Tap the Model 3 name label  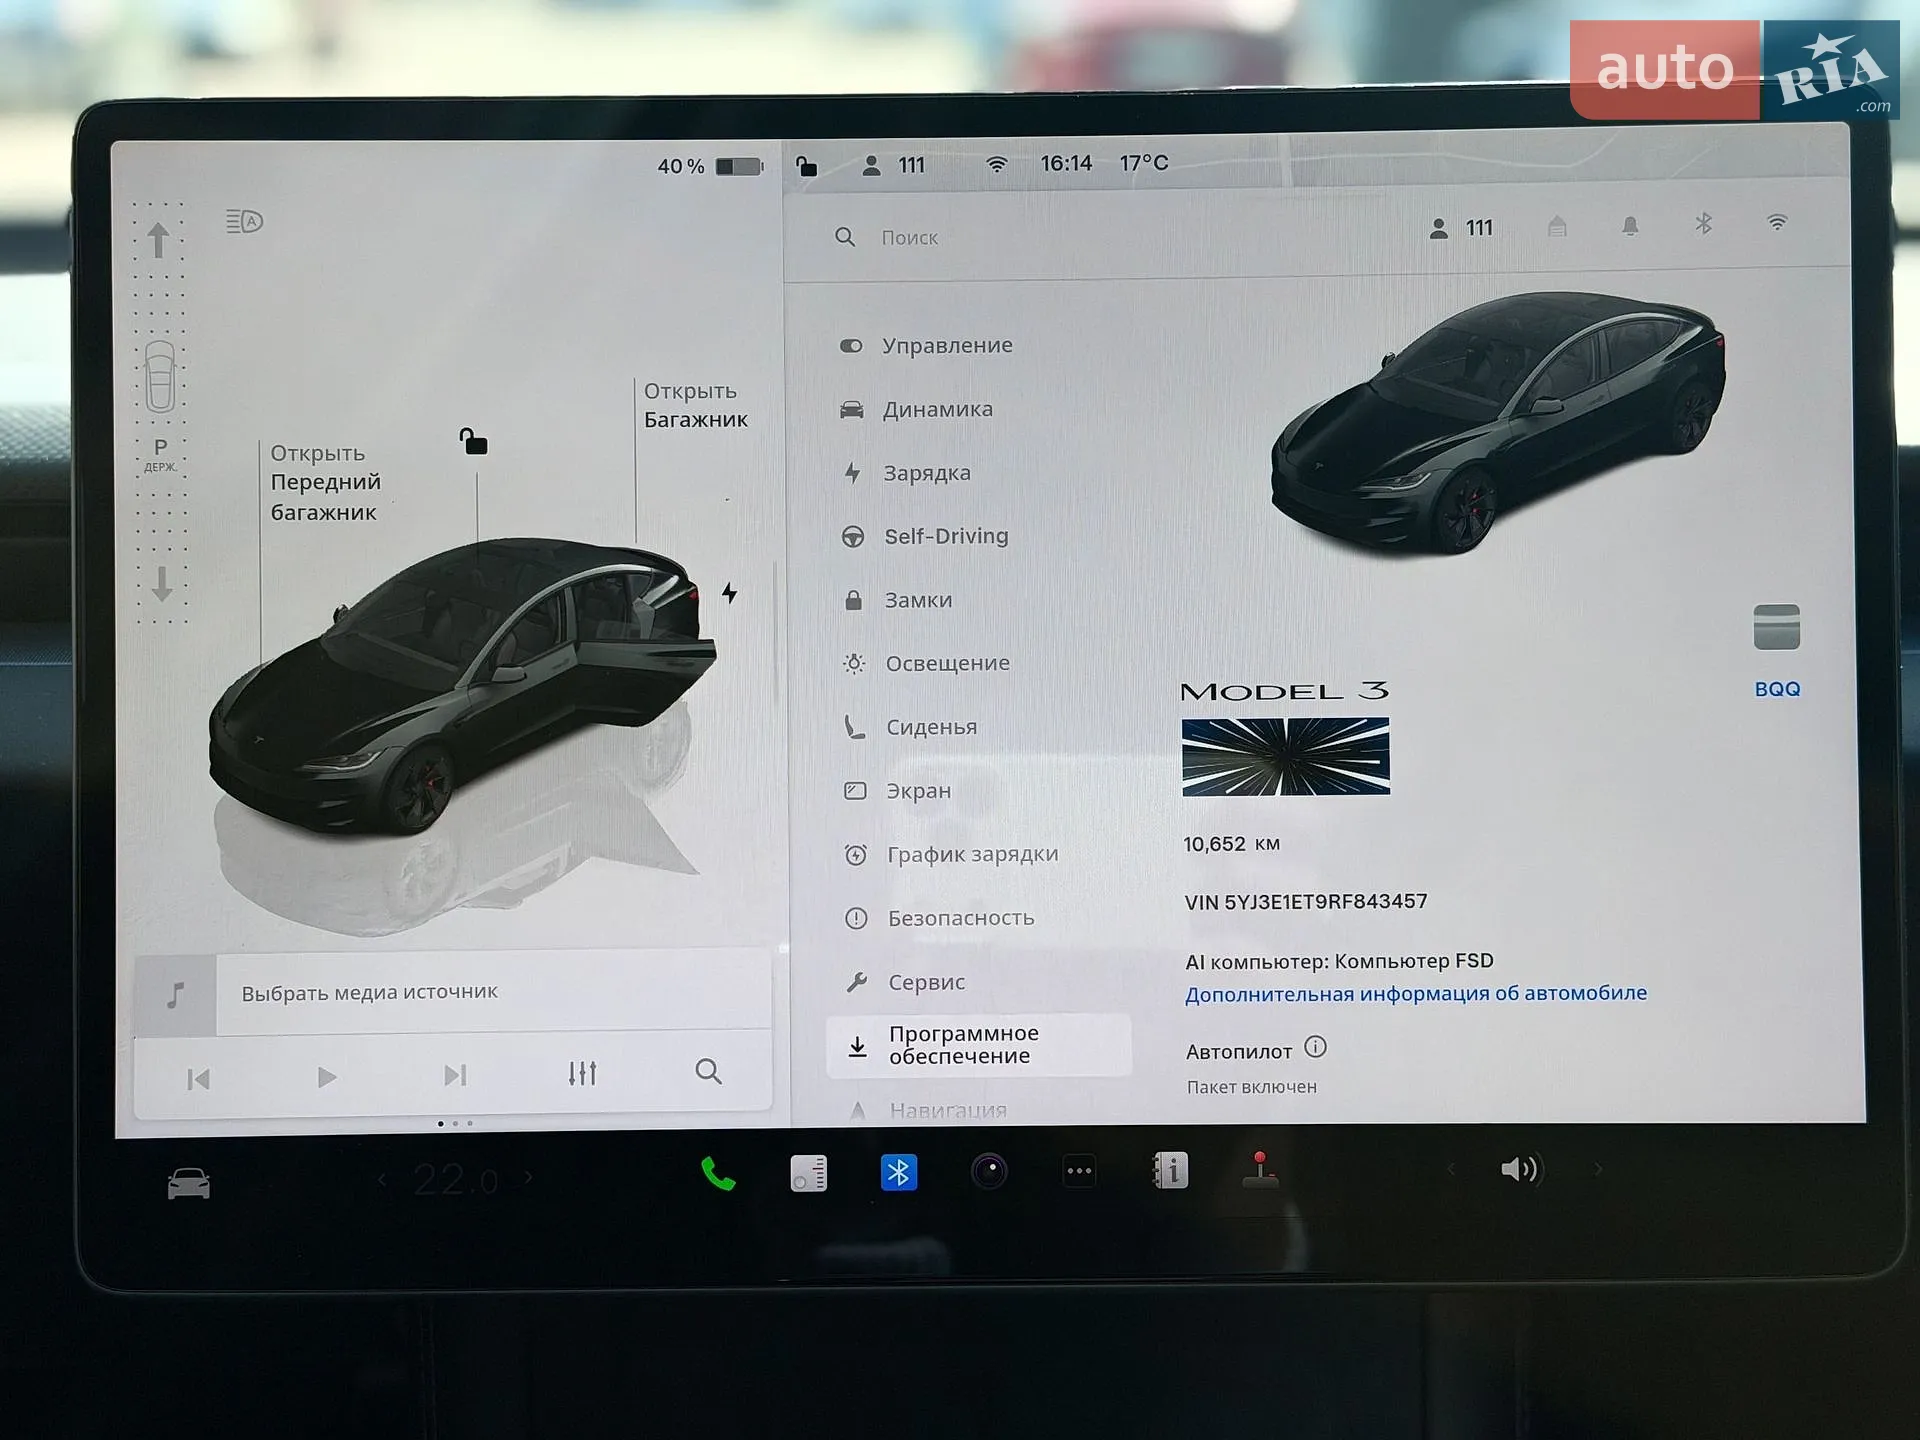tap(1285, 691)
